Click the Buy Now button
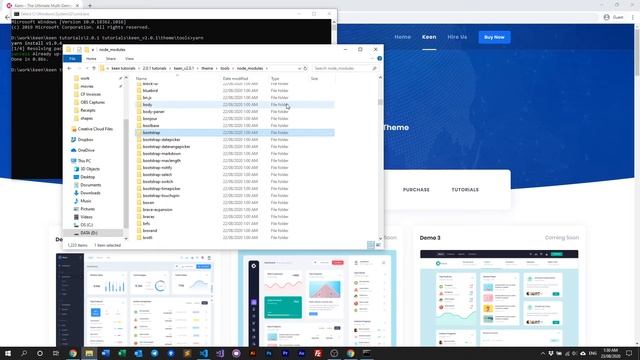This screenshot has width=640, height=360. (x=494, y=37)
